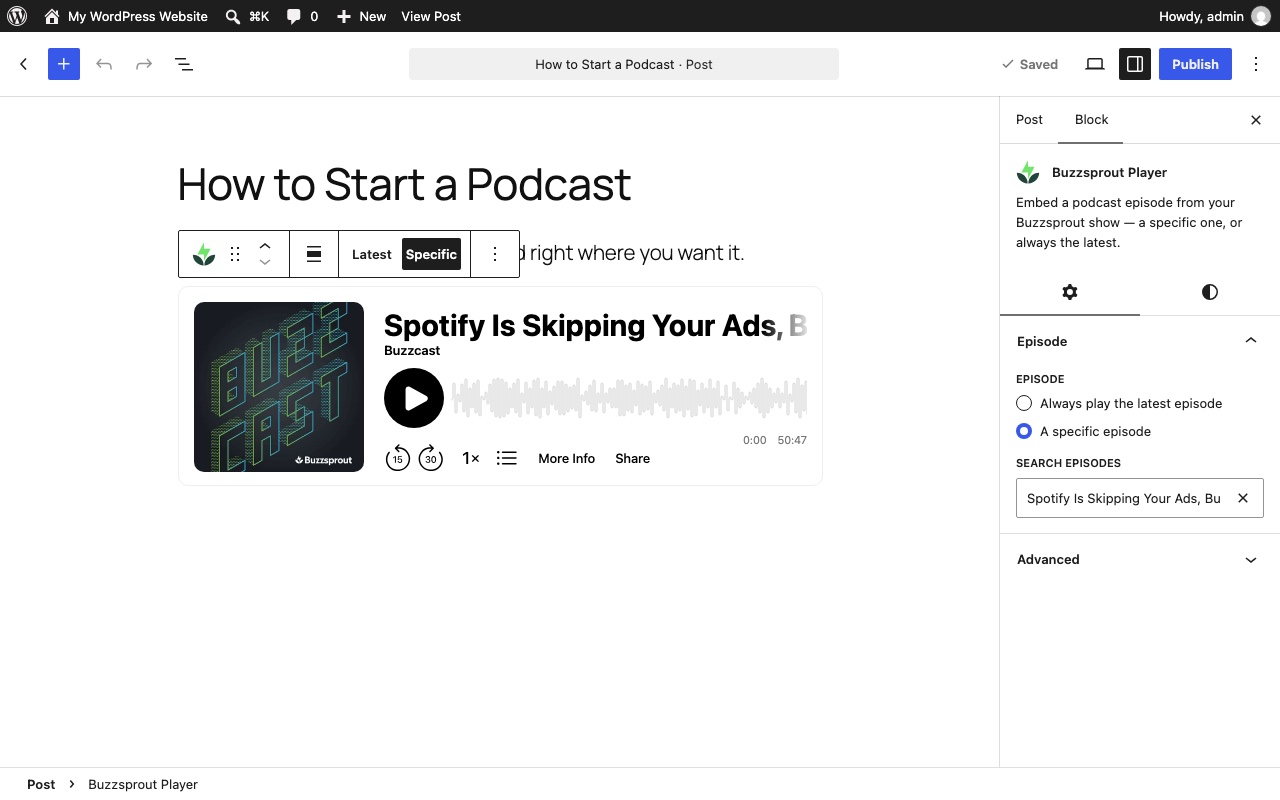Click Buzzsprout Player block type icon
This screenshot has height=800, width=1280.
pyautogui.click(x=204, y=254)
